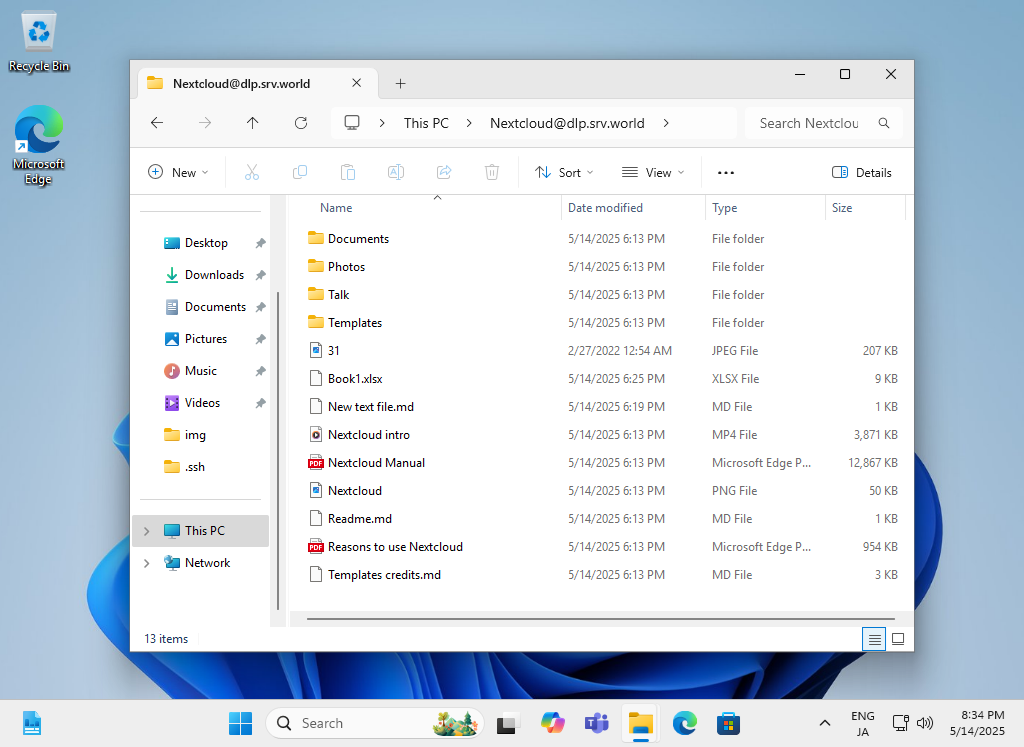Go back with the Back arrow
The image size is (1024, 747).
pos(157,123)
